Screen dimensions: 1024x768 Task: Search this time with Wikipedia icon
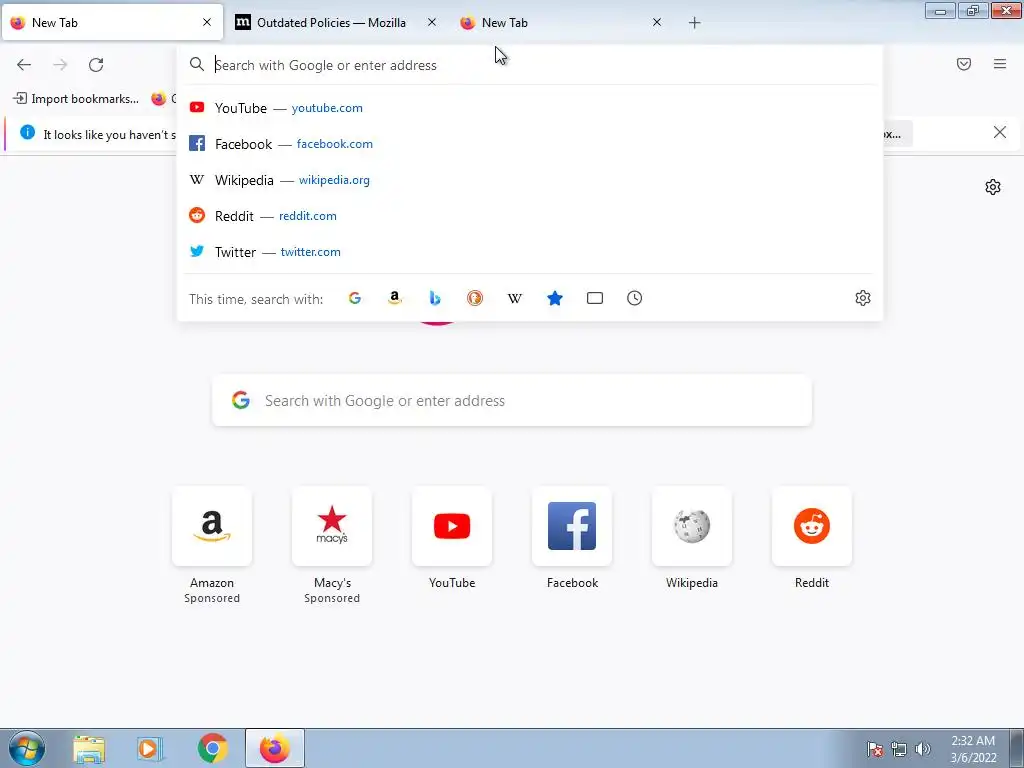pos(515,298)
